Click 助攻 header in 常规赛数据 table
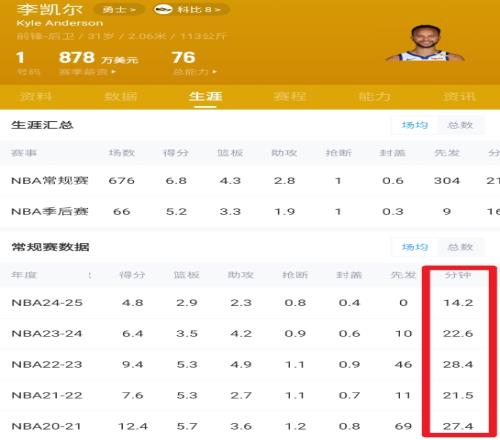 click(x=241, y=275)
